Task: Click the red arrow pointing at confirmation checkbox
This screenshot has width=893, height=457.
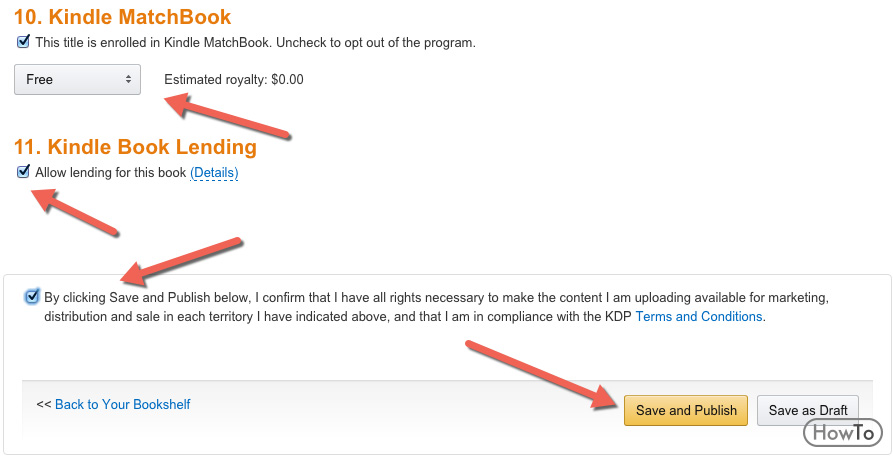Action: (182, 261)
